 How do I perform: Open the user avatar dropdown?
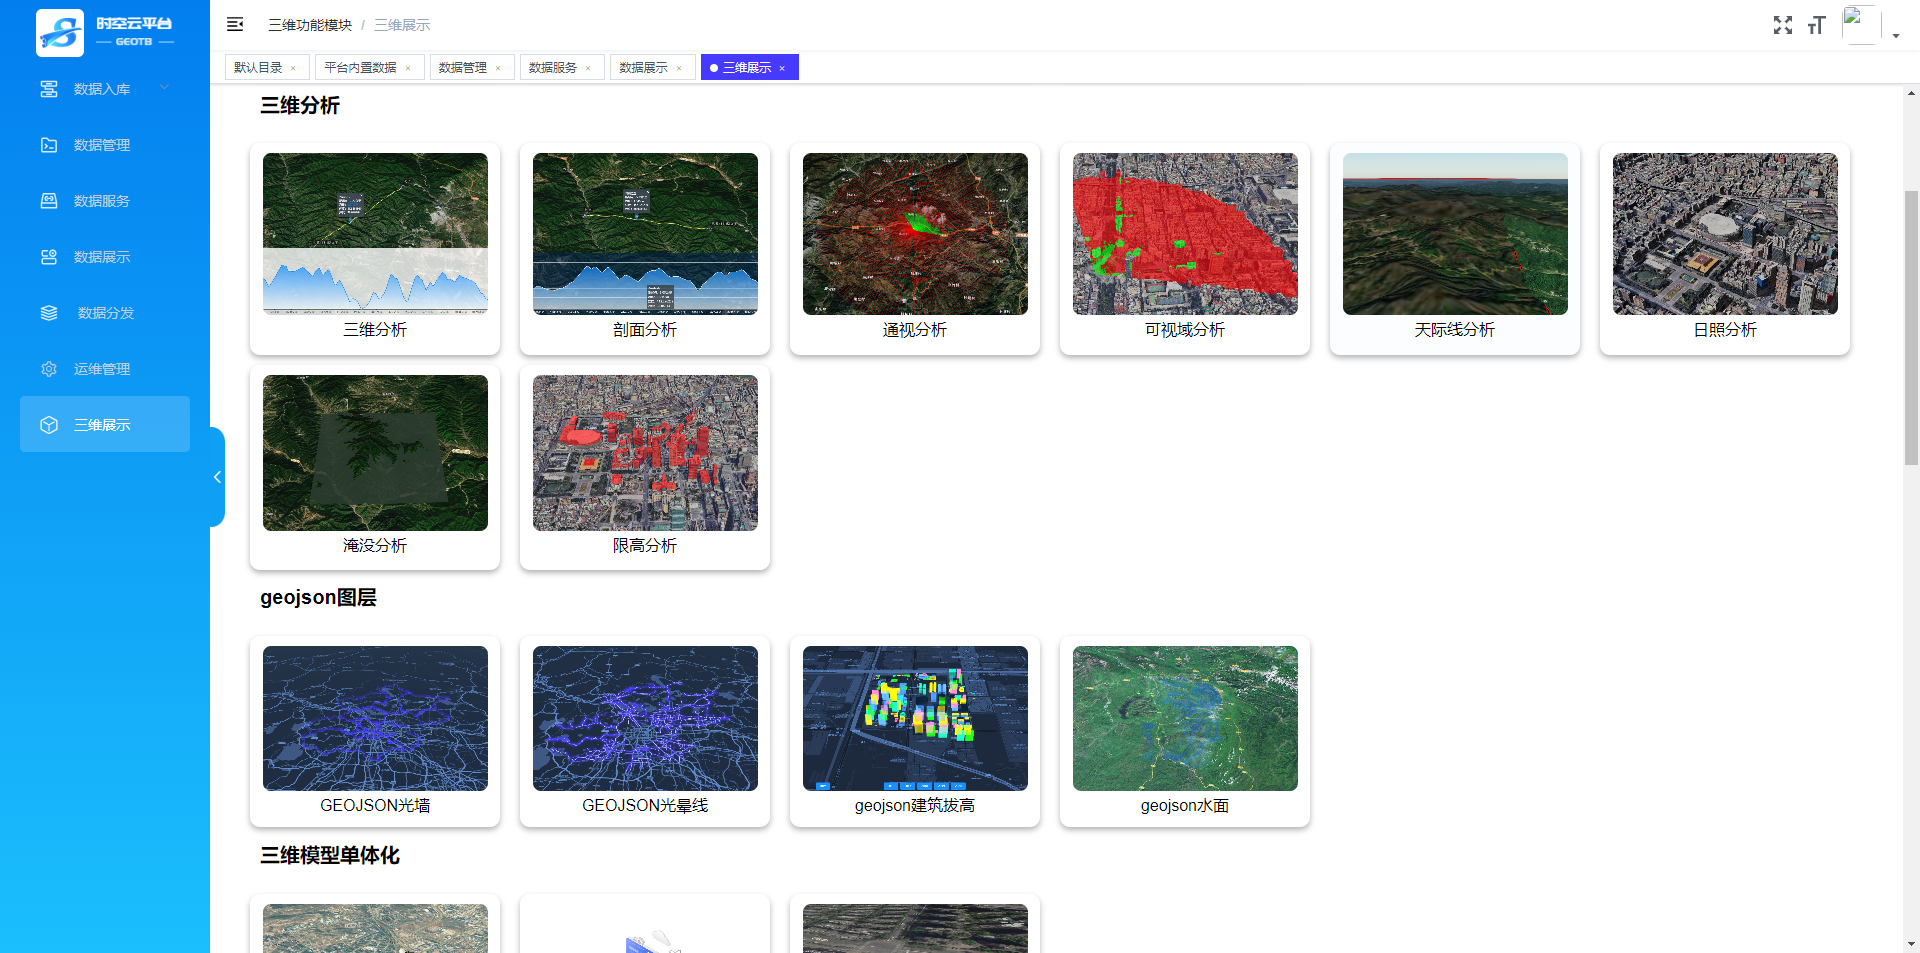click(1870, 26)
